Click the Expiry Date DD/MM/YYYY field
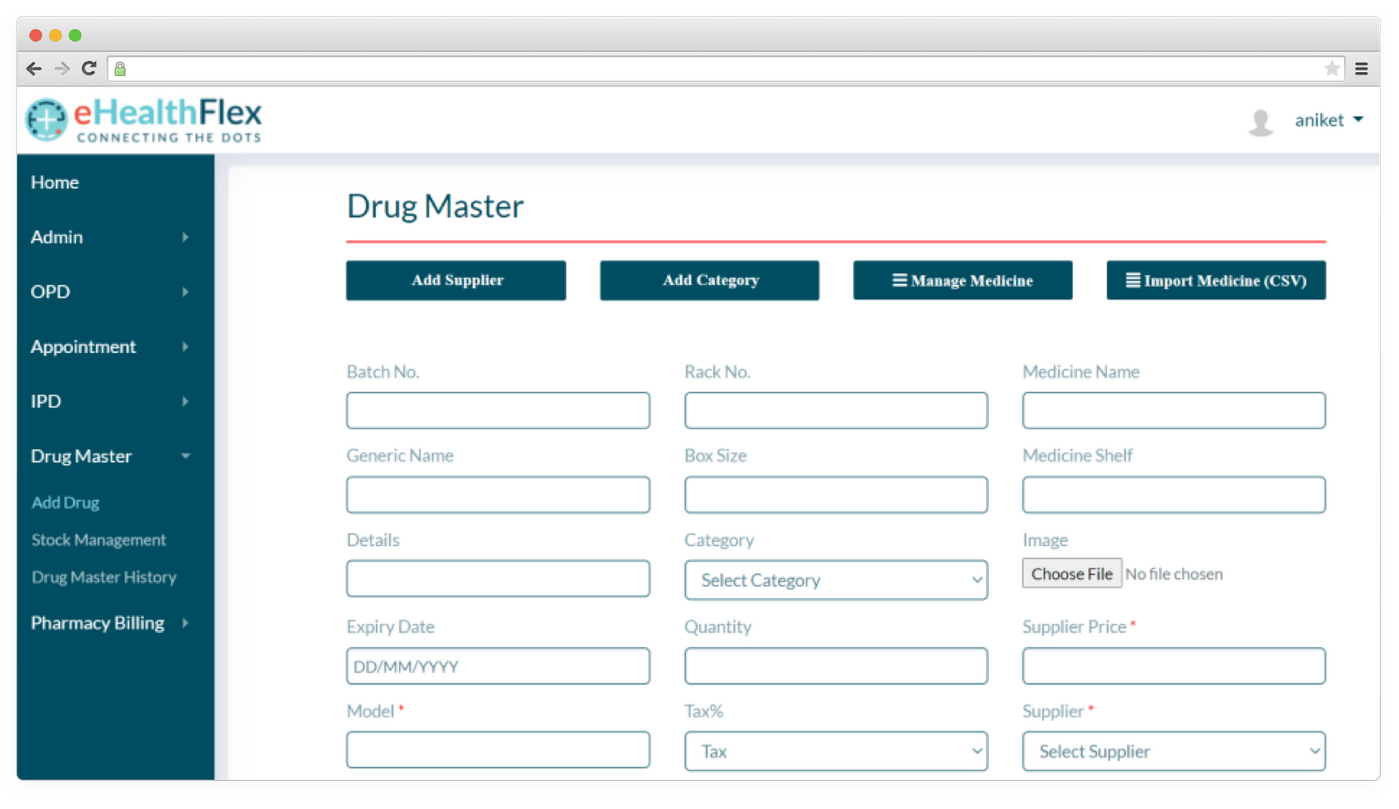1399x809 pixels. [498, 666]
